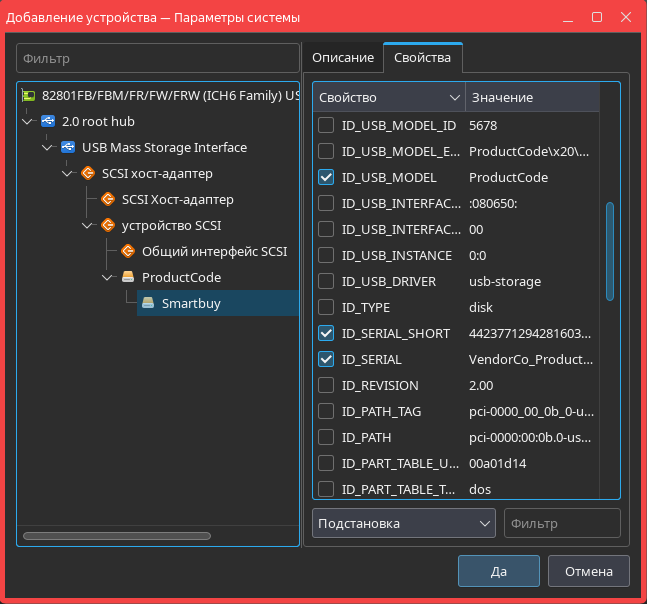Uncheck the ID_SERIAL_SHORT property checkbox
This screenshot has height=604, width=647.
[x=325, y=334]
